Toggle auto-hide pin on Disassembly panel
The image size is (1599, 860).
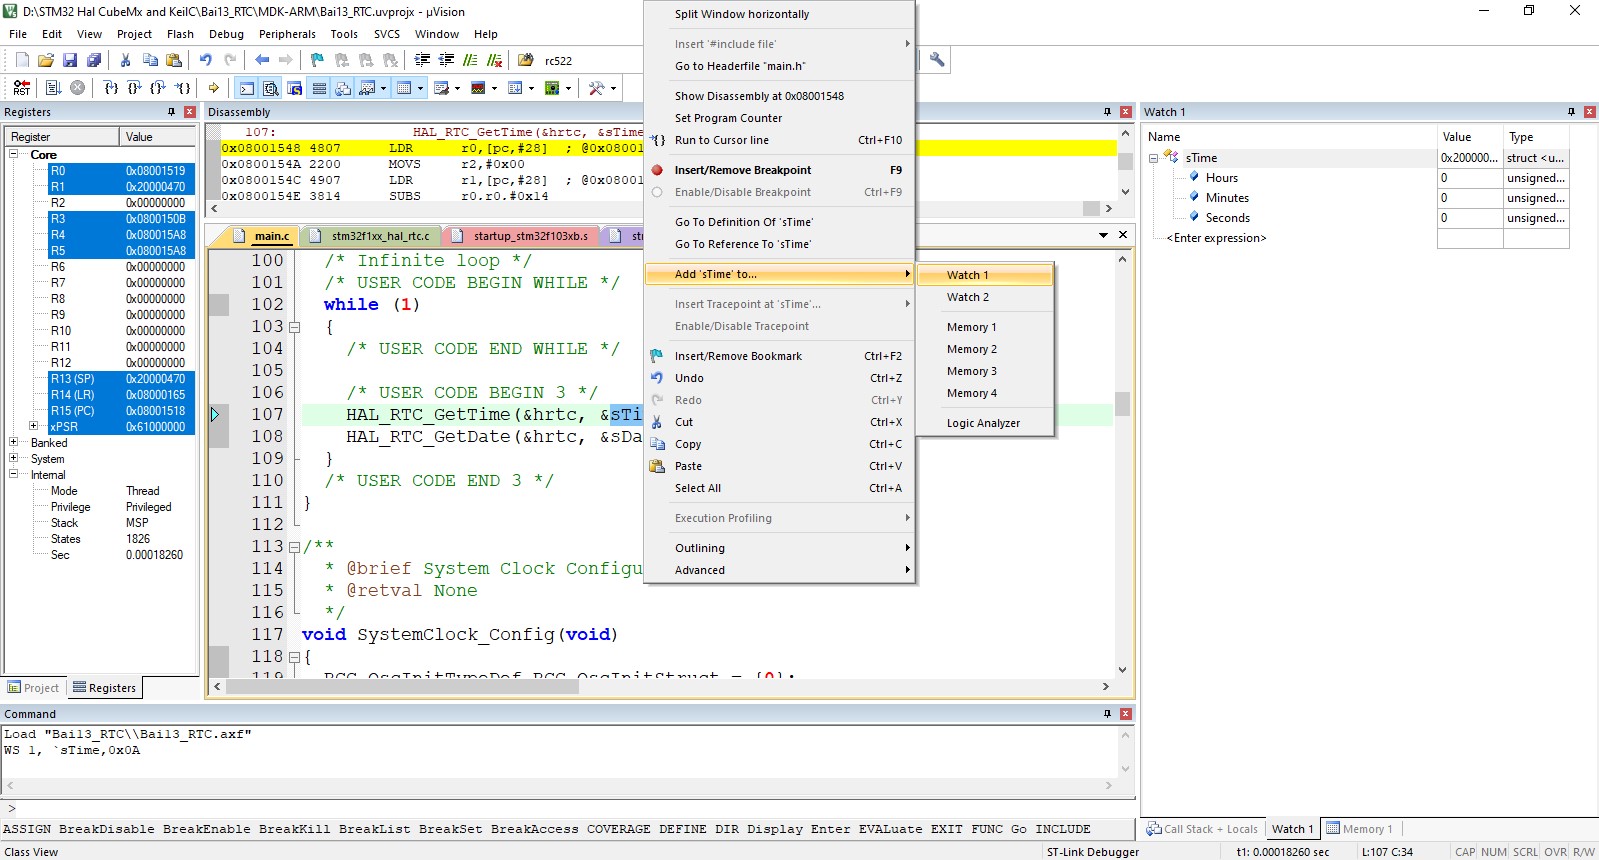pos(1107,112)
